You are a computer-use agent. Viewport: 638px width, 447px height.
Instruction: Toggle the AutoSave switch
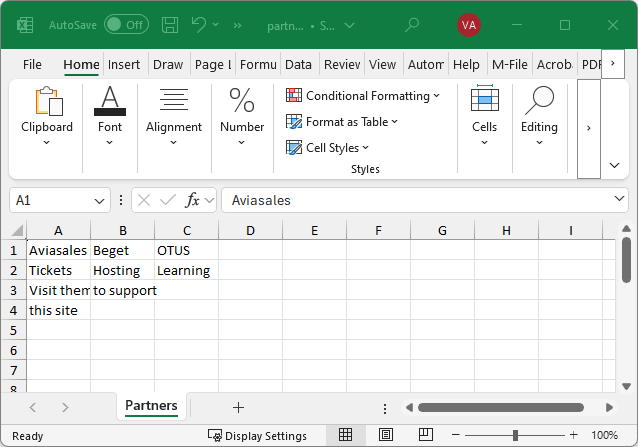tap(126, 25)
